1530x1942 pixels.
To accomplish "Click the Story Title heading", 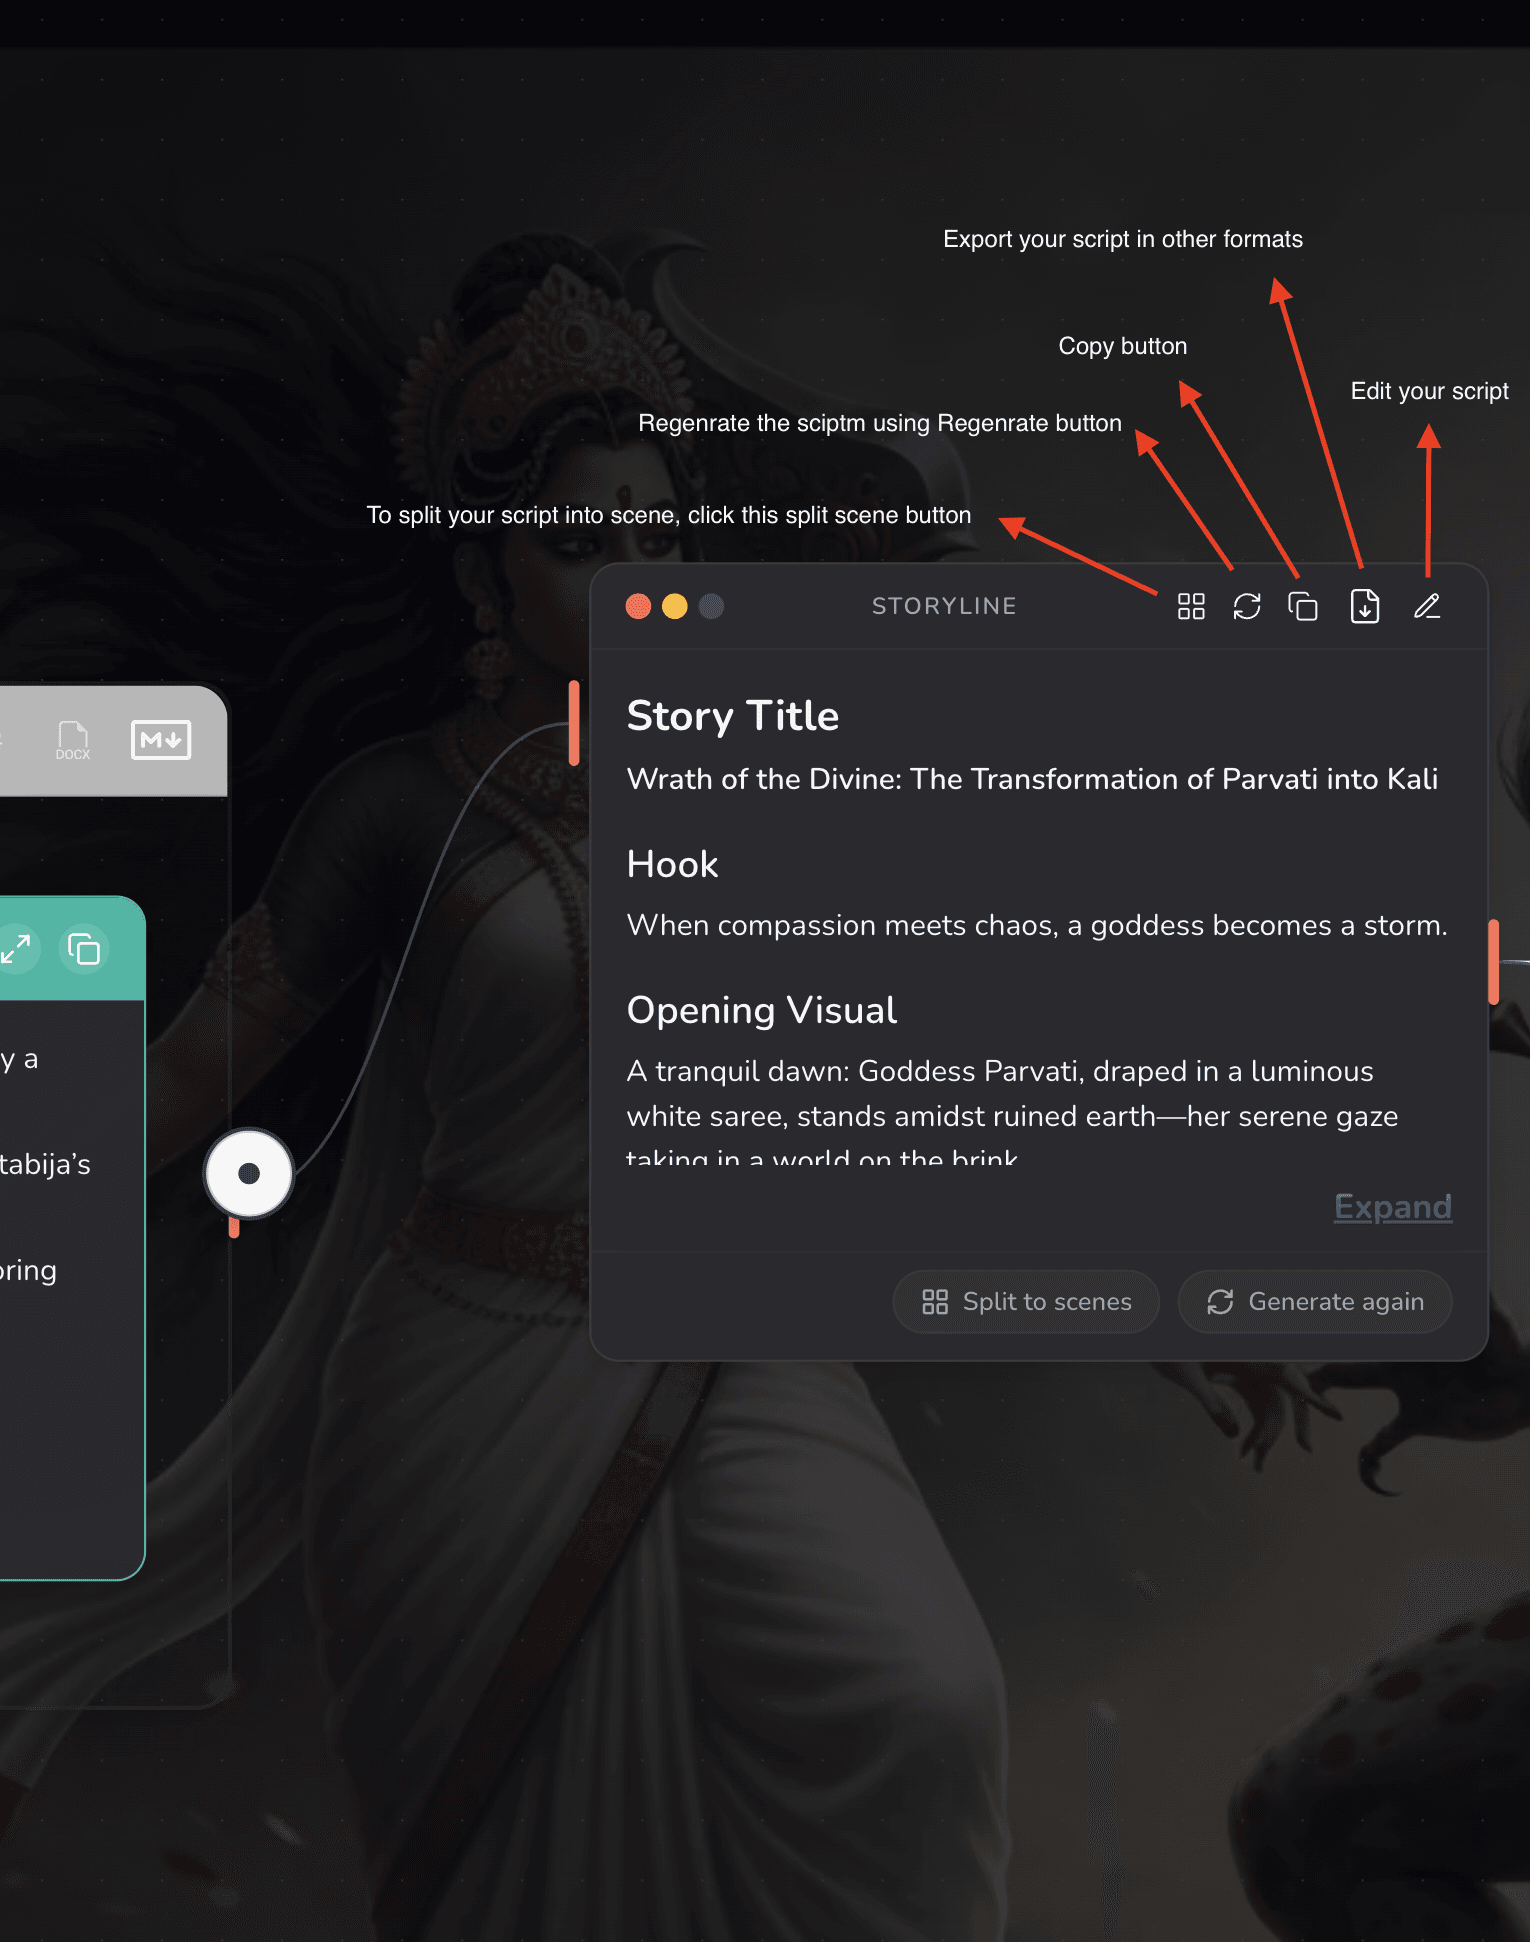I will pos(733,716).
